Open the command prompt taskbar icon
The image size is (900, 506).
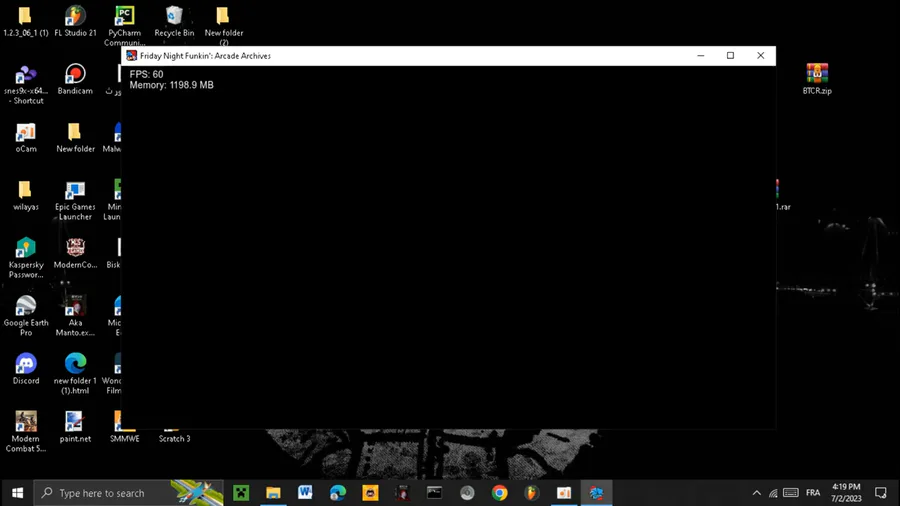pos(435,493)
